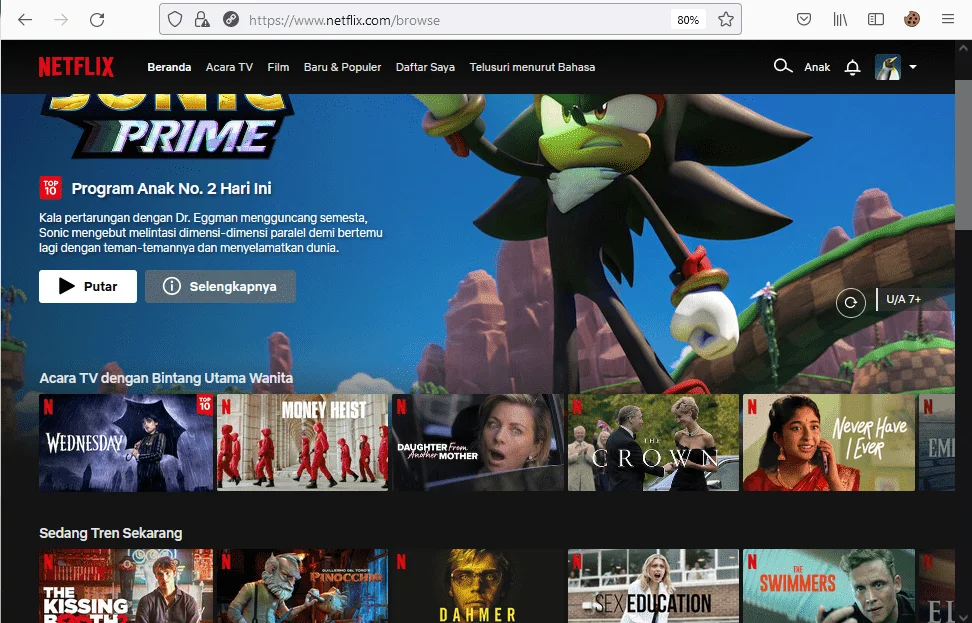Bookmark this page with the star
Viewport: 972px width, 623px height.
point(725,20)
